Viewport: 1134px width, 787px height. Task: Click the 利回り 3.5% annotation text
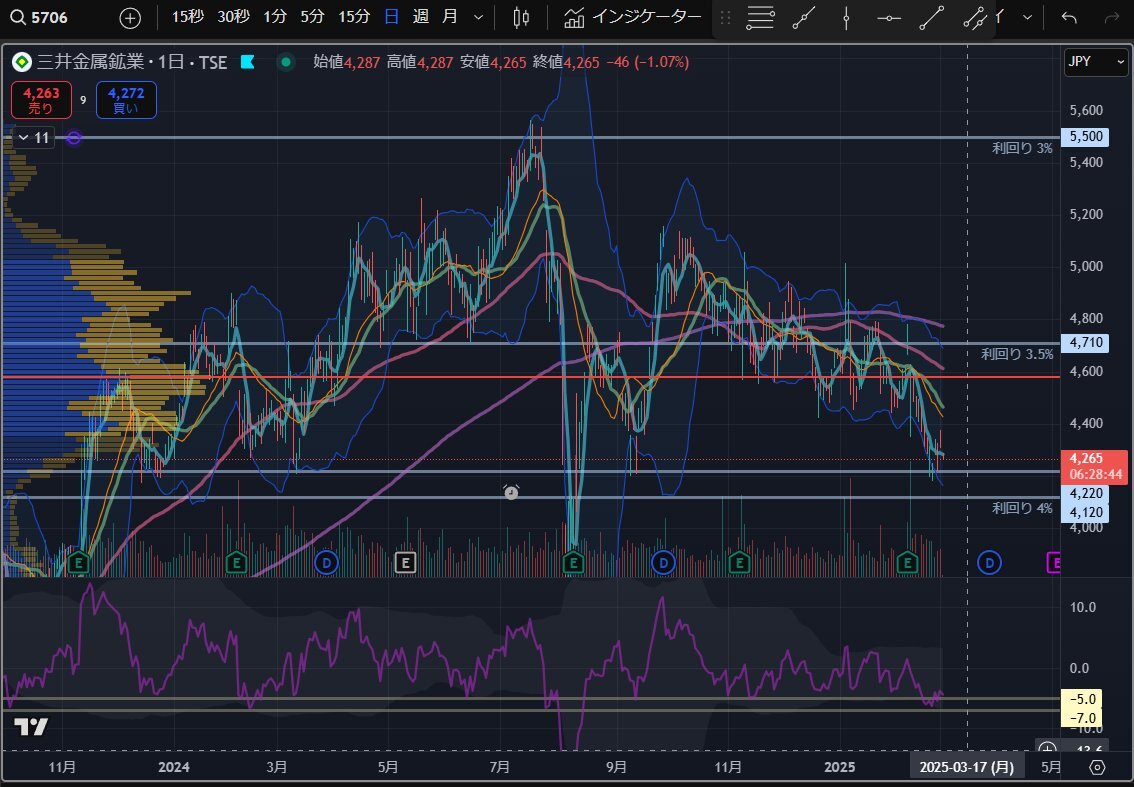click(x=1017, y=354)
